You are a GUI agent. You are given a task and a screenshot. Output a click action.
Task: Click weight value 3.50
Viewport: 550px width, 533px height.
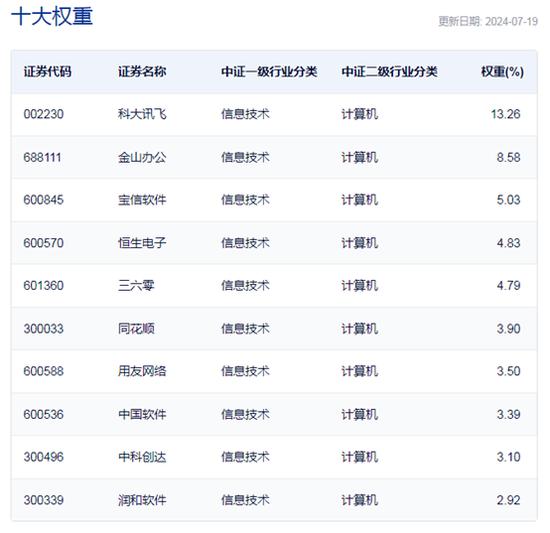(x=508, y=371)
